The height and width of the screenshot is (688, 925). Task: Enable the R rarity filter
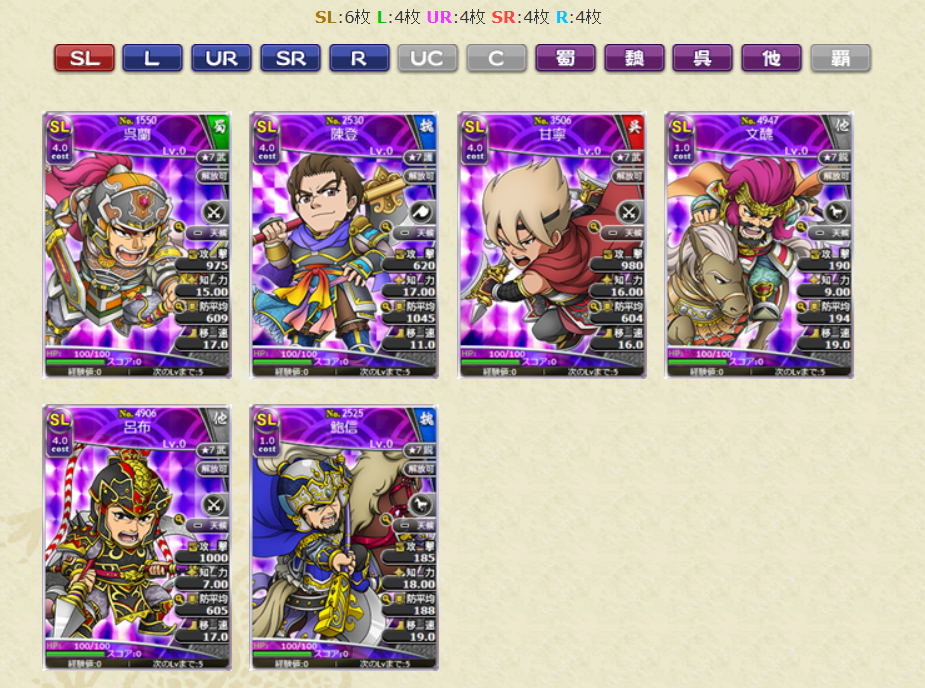[x=359, y=58]
